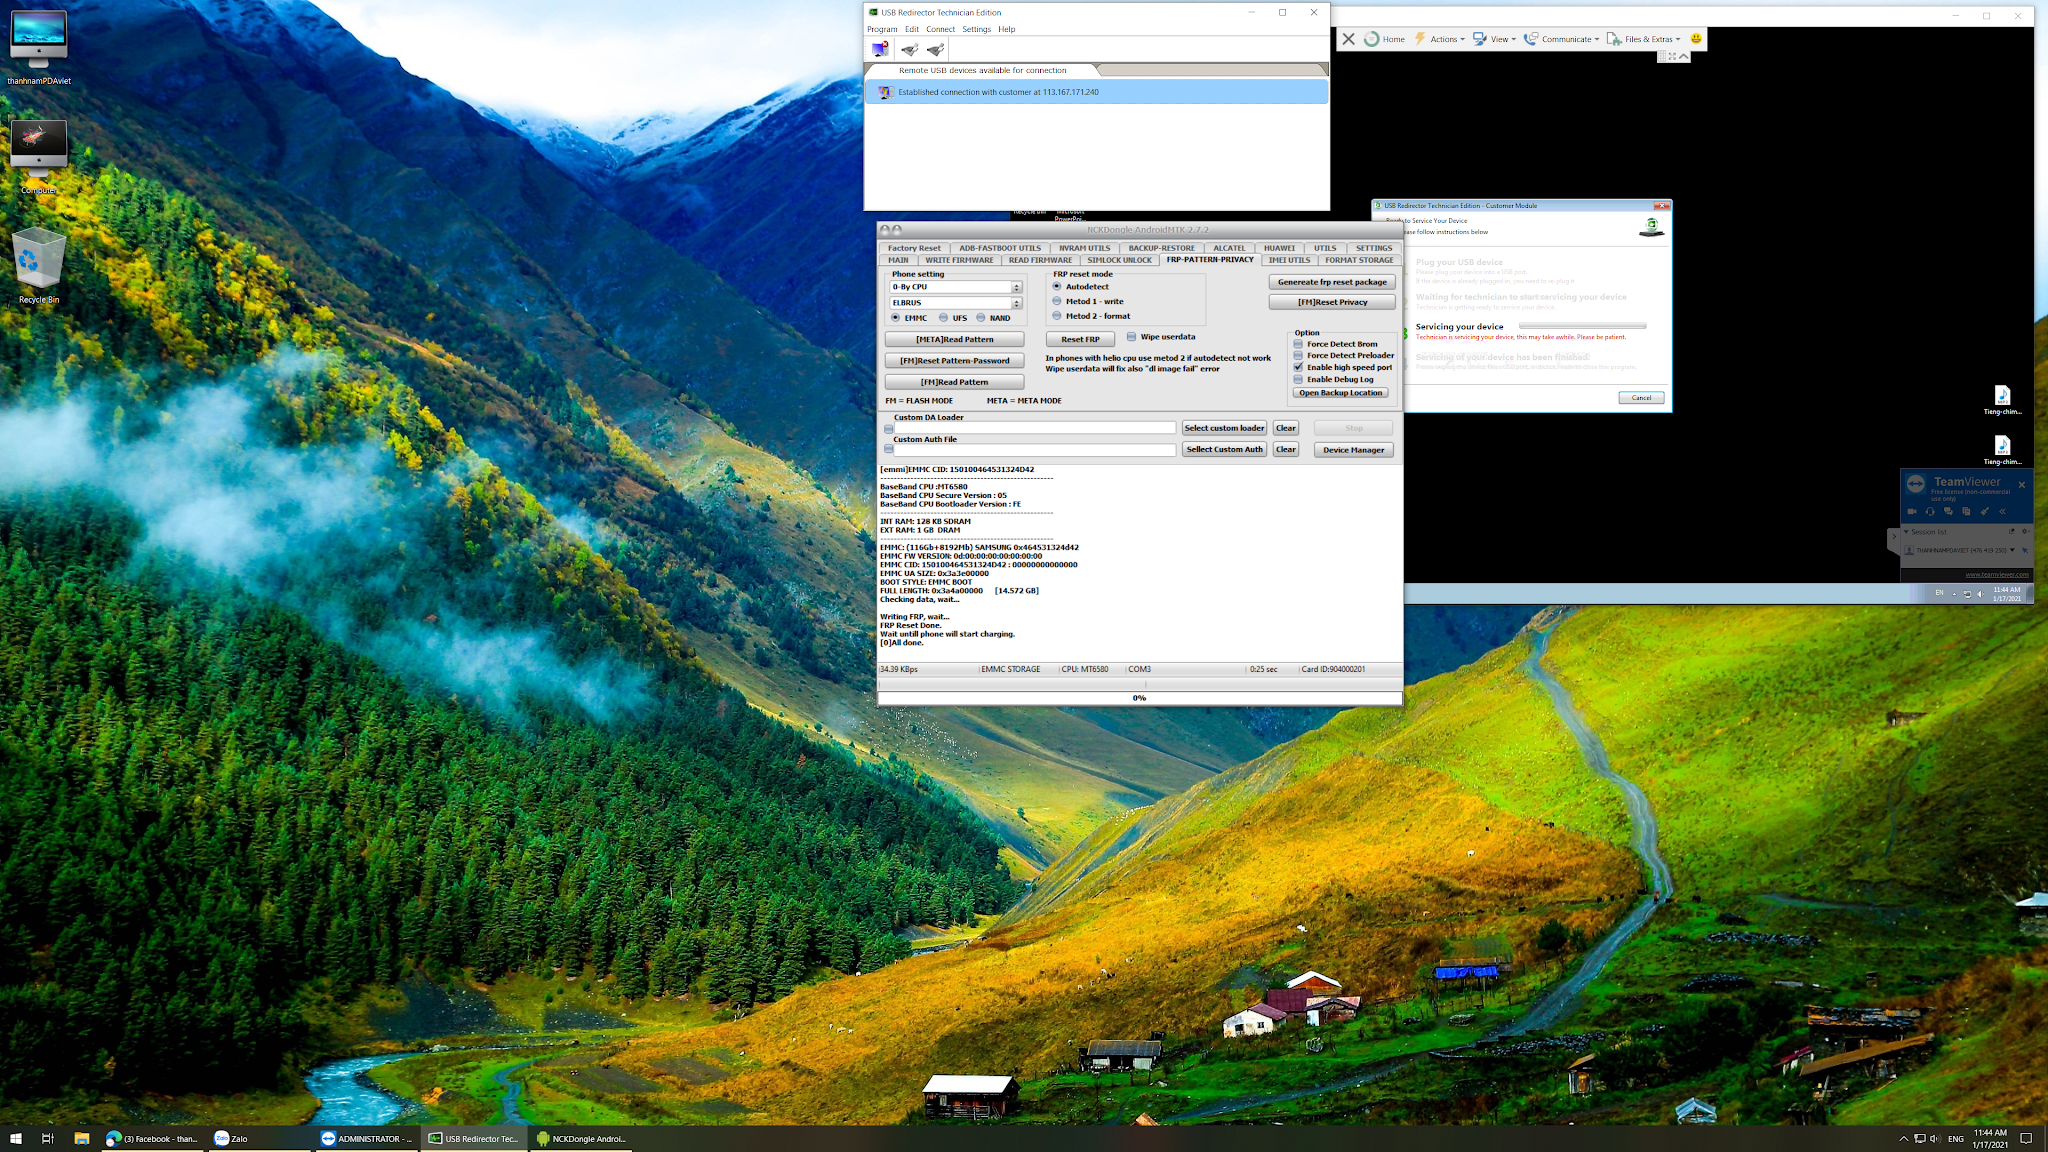Open File Explorer from the taskbar
The height and width of the screenshot is (1152, 2048).
(82, 1138)
